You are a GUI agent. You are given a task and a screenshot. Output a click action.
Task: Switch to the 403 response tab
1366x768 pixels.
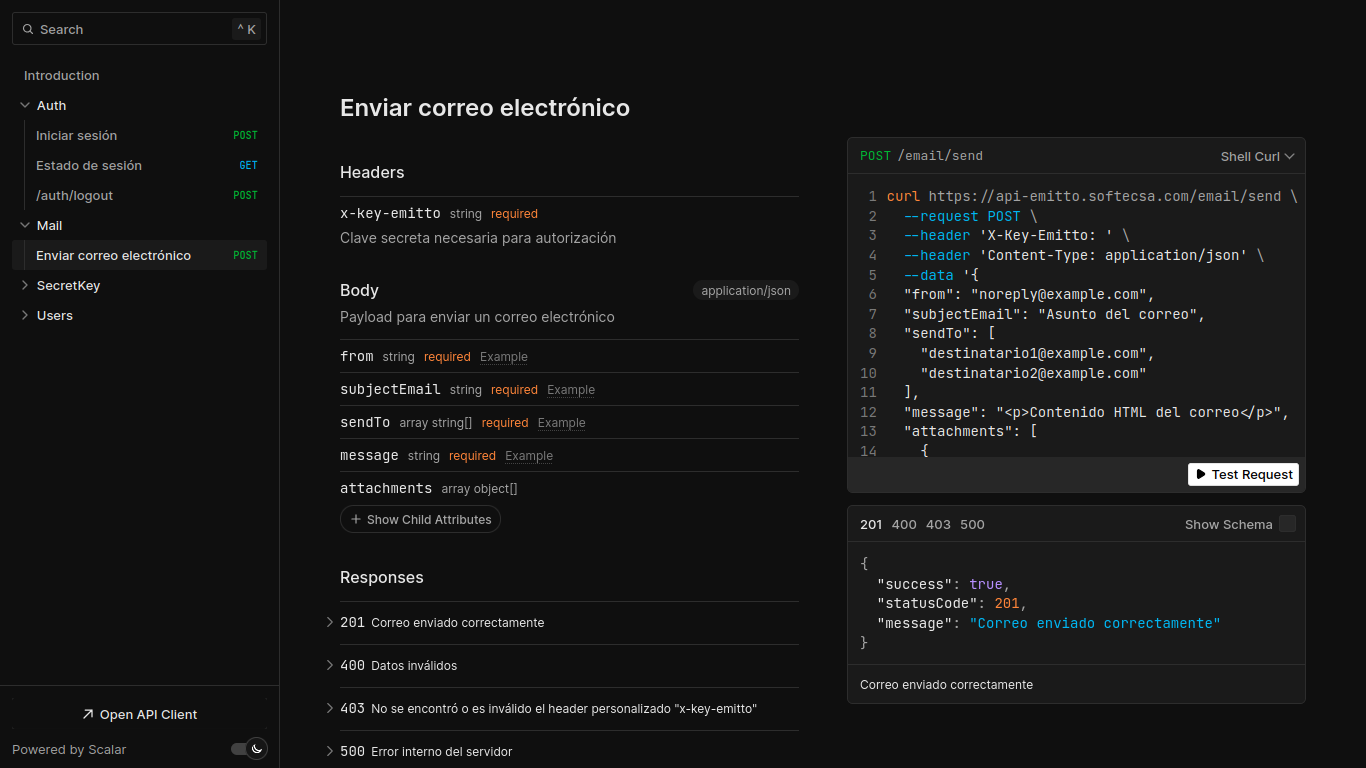coord(938,524)
